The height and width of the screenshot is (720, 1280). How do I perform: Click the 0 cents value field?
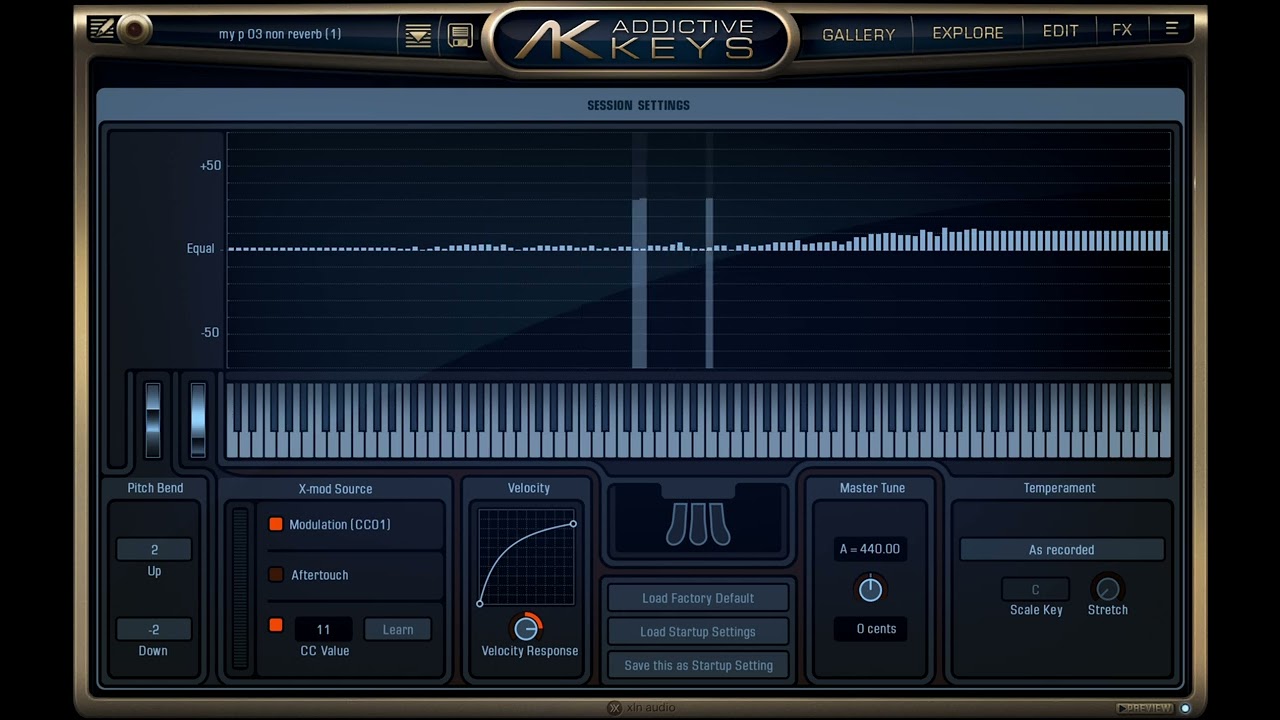[x=870, y=629]
